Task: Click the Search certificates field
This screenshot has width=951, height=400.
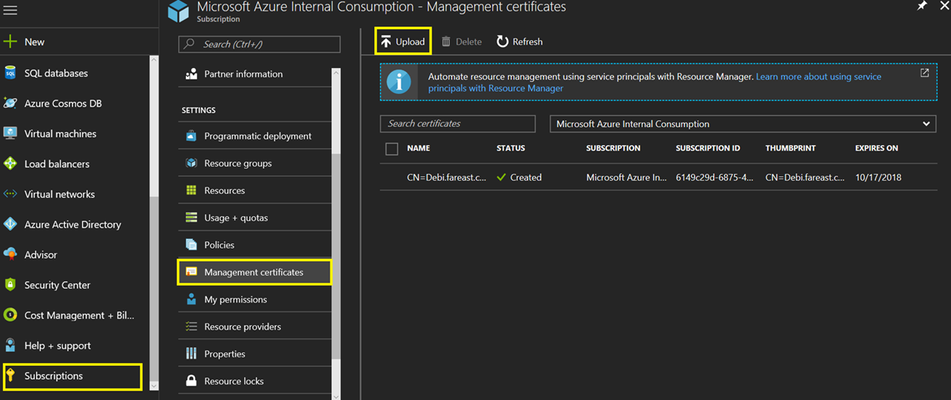Action: pyautogui.click(x=458, y=124)
